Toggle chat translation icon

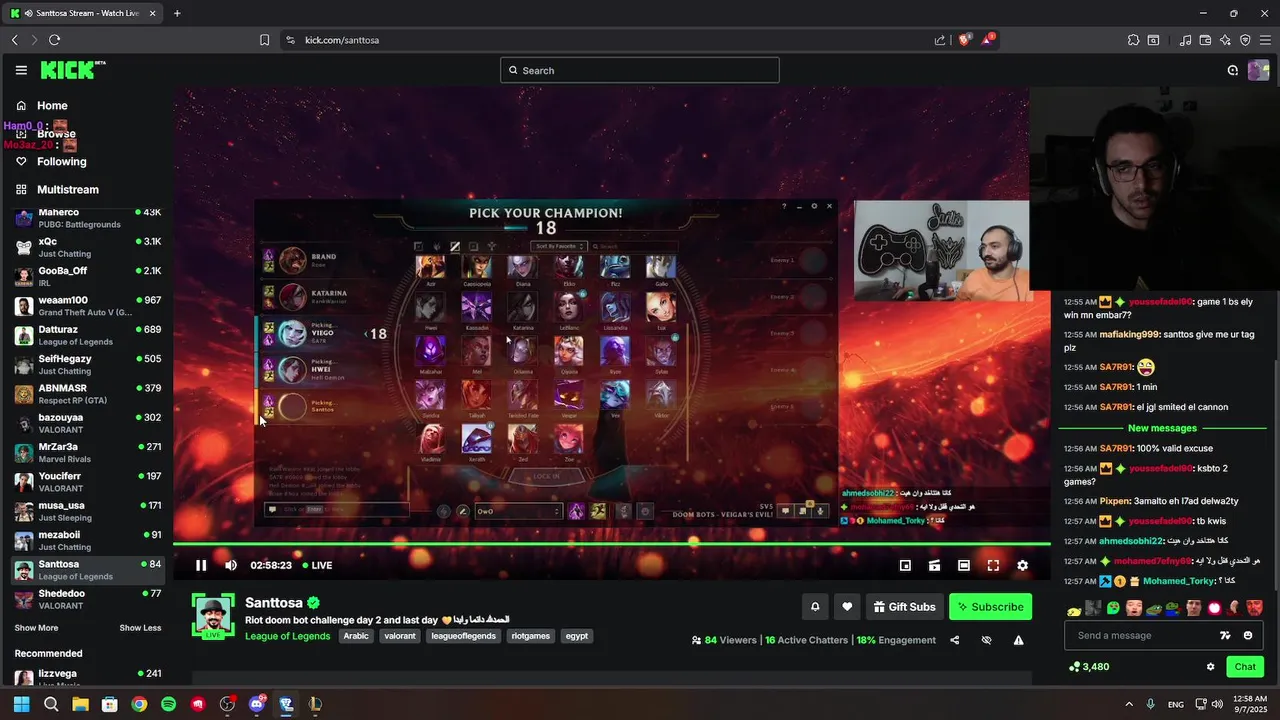click(x=1226, y=635)
